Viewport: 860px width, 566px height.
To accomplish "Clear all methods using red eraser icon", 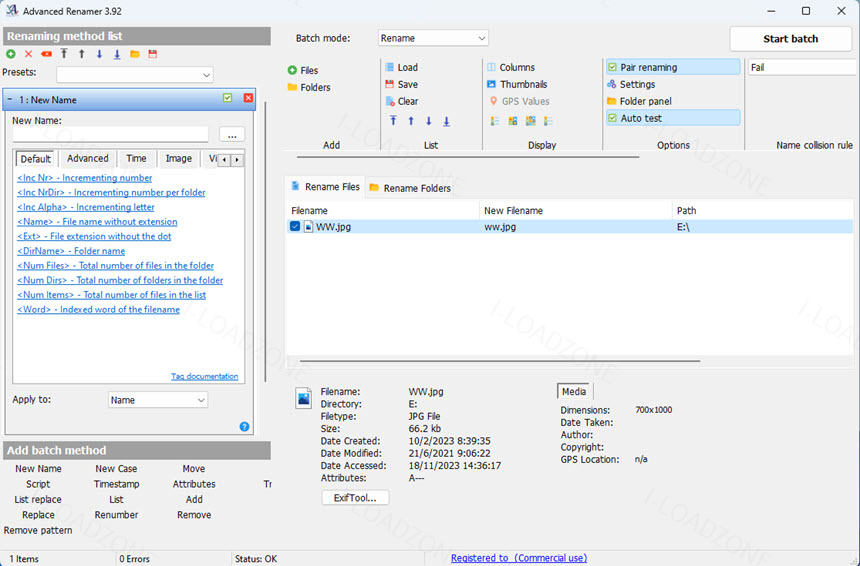I will coord(47,54).
